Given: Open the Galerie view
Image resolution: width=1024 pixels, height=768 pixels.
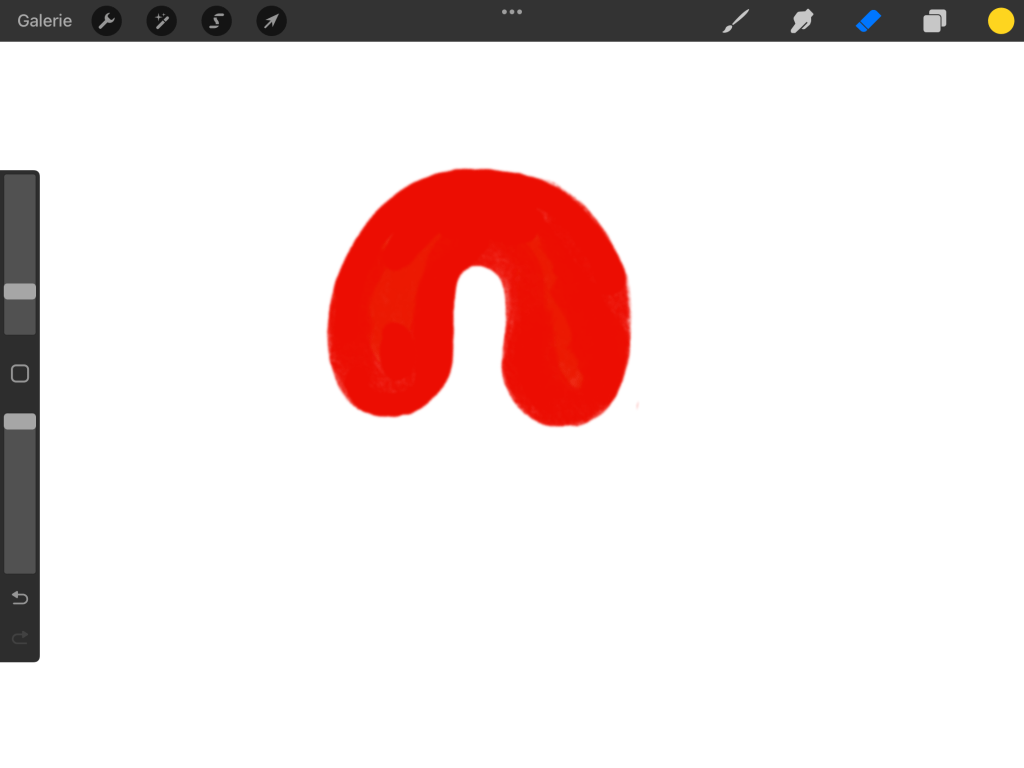Looking at the screenshot, I should (x=45, y=21).
